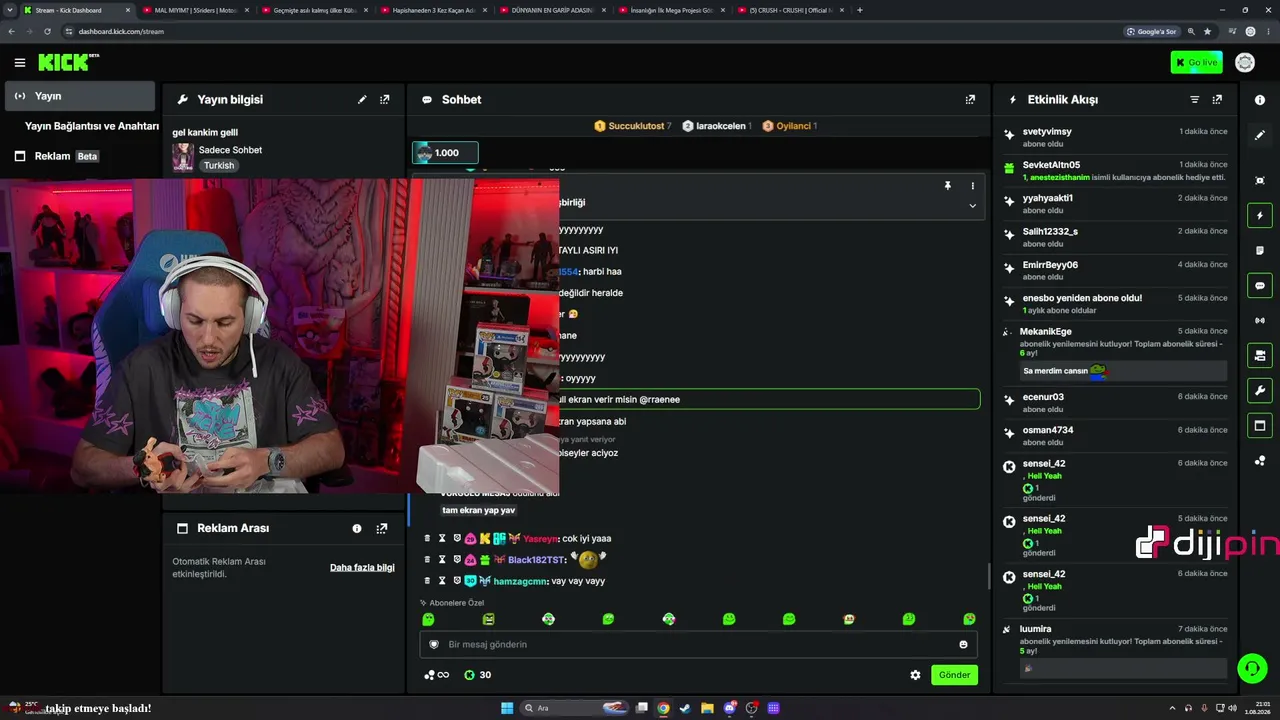This screenshot has height=720, width=1280.
Task: Pop out the Etkinlik Akışı panel
Action: [x=1217, y=100]
